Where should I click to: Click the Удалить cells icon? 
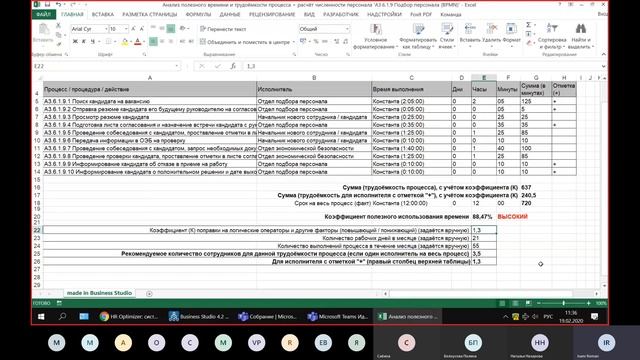pos(491,29)
